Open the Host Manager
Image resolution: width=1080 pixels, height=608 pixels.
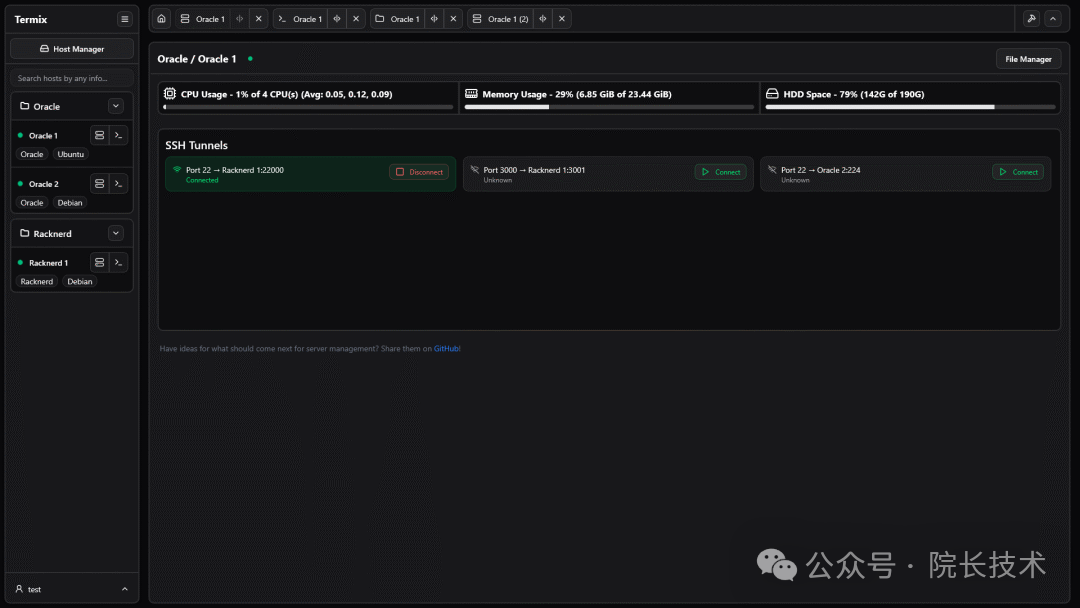pyautogui.click(x=72, y=49)
